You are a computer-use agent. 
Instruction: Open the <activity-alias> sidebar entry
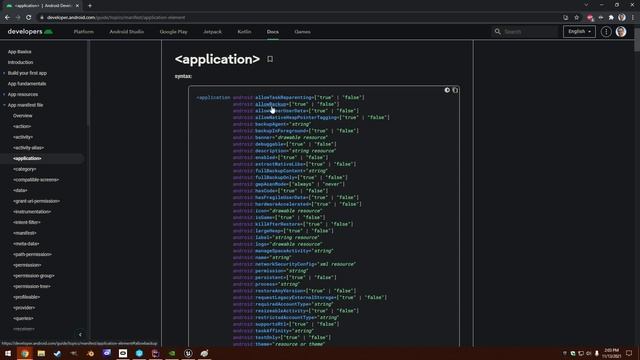28,148
